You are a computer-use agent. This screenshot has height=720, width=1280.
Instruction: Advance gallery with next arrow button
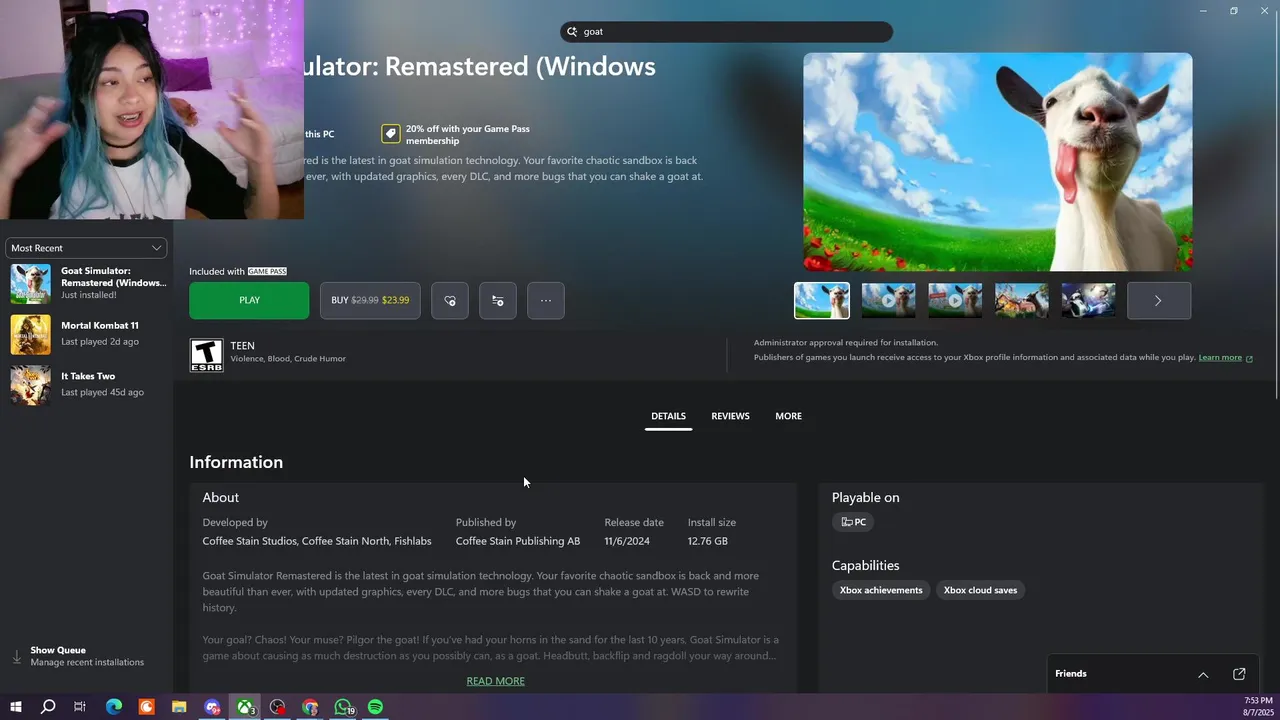(x=1158, y=300)
